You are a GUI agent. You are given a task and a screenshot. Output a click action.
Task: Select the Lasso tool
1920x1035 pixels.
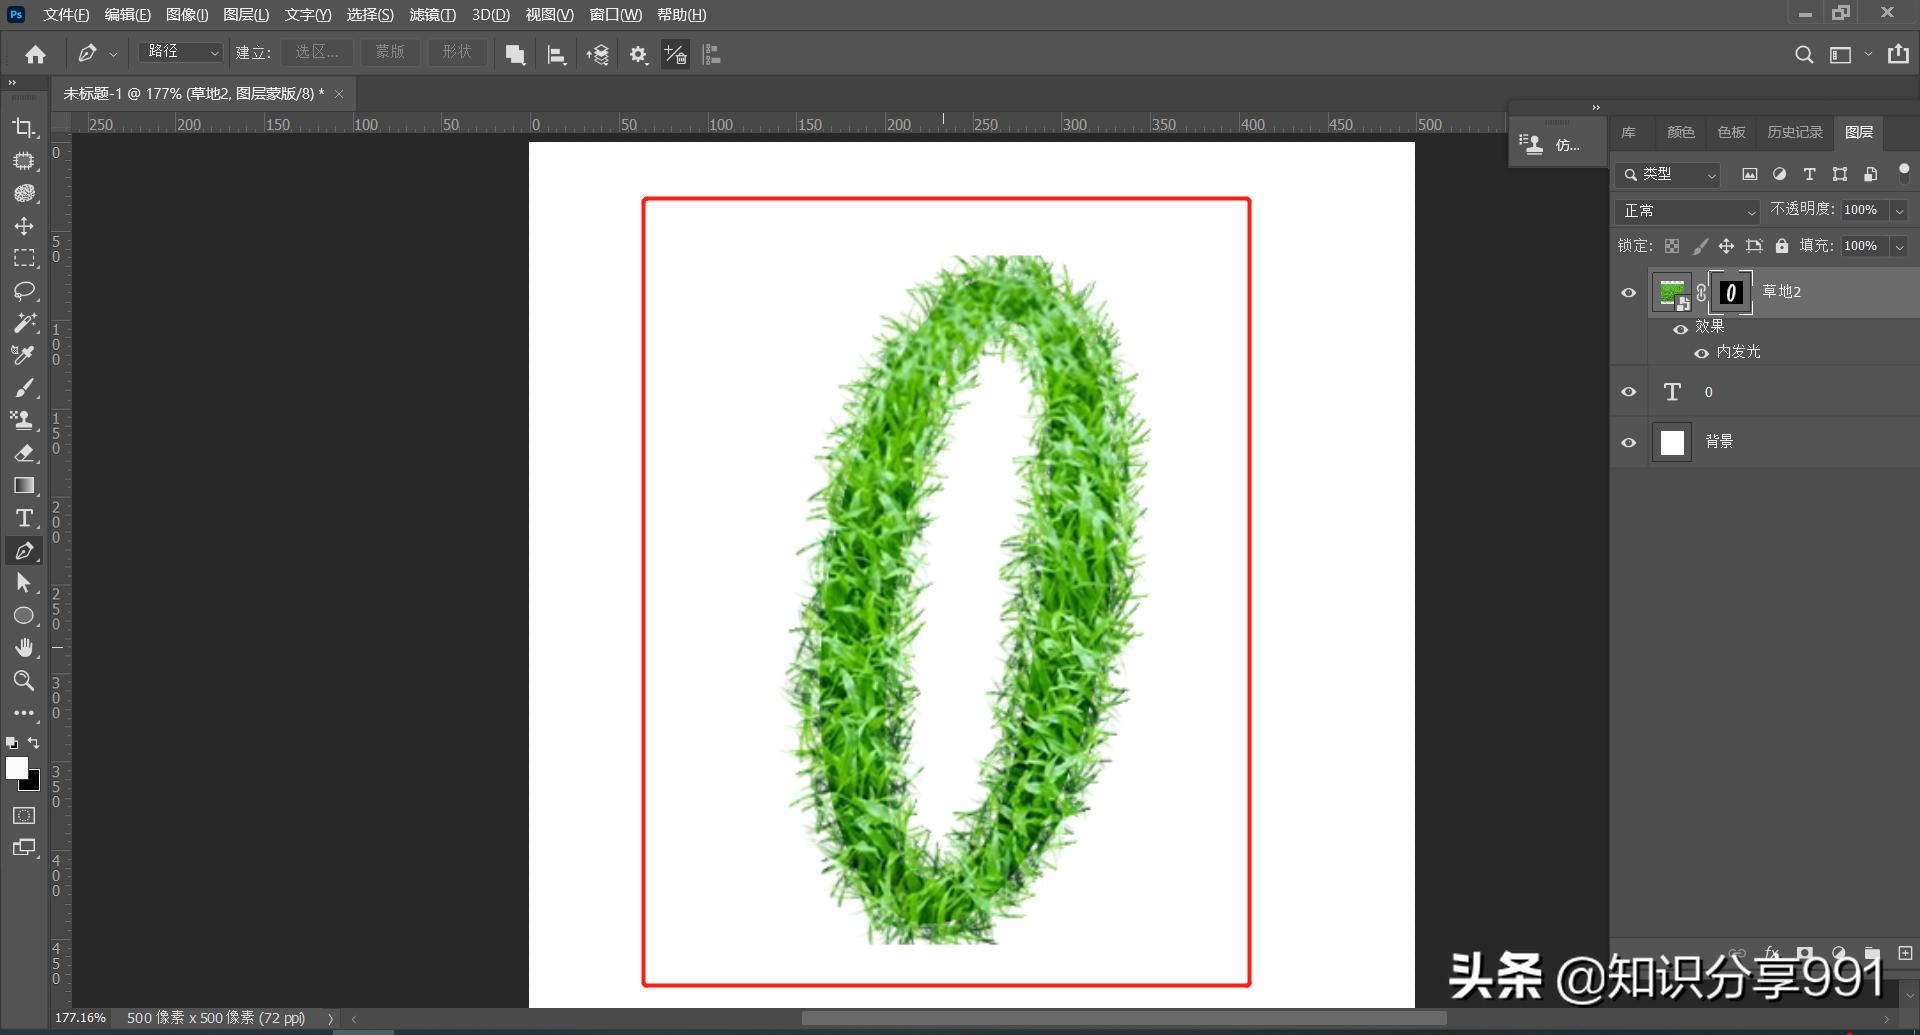[x=25, y=290]
